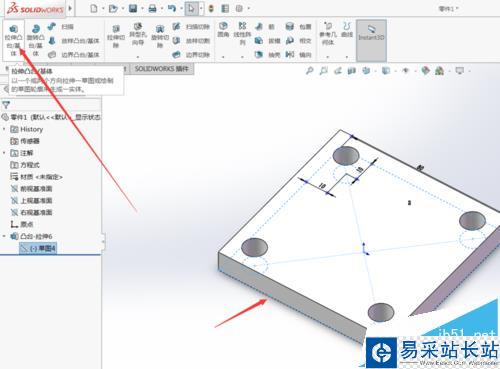Viewport: 500px width, 369px height.
Task: Open View Orientation menu
Action: [366, 71]
